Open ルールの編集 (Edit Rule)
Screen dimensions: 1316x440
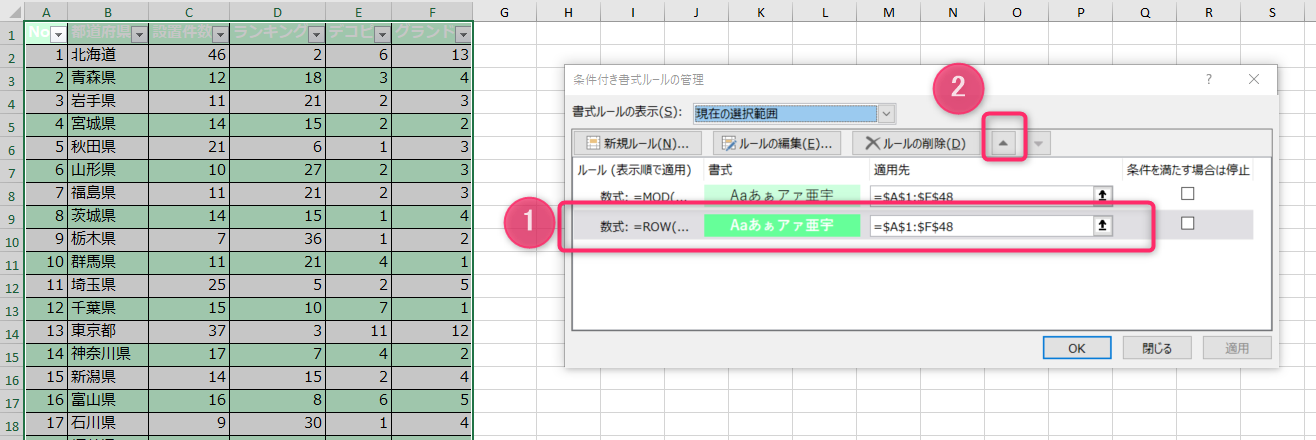tap(776, 143)
